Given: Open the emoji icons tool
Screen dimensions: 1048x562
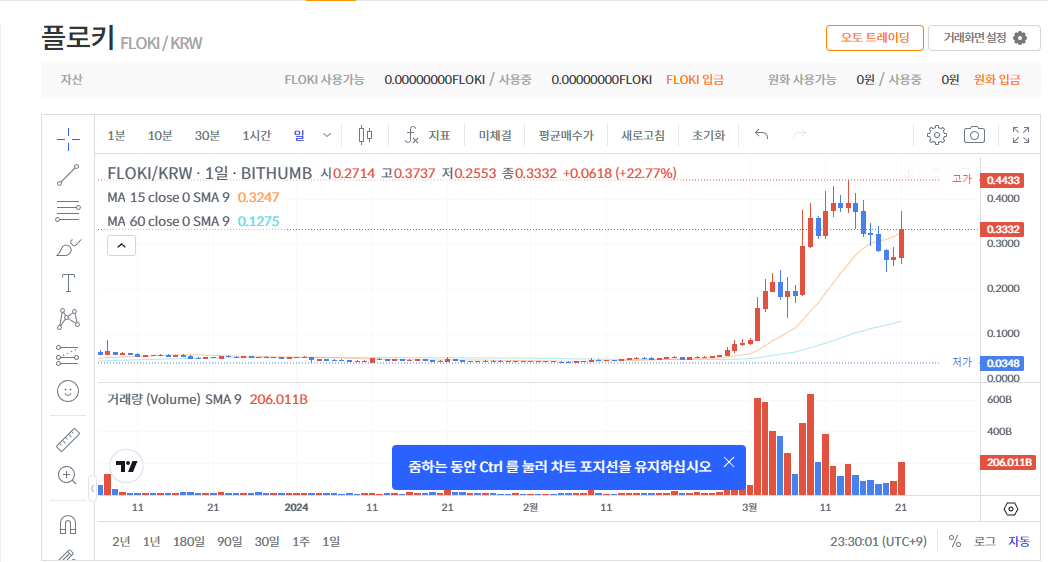Looking at the screenshot, I should coord(68,391).
